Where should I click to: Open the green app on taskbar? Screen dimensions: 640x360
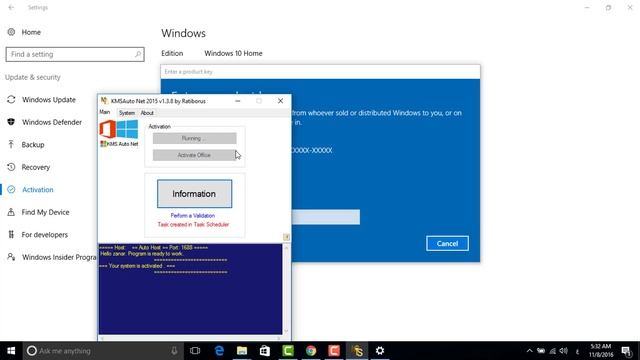point(288,351)
